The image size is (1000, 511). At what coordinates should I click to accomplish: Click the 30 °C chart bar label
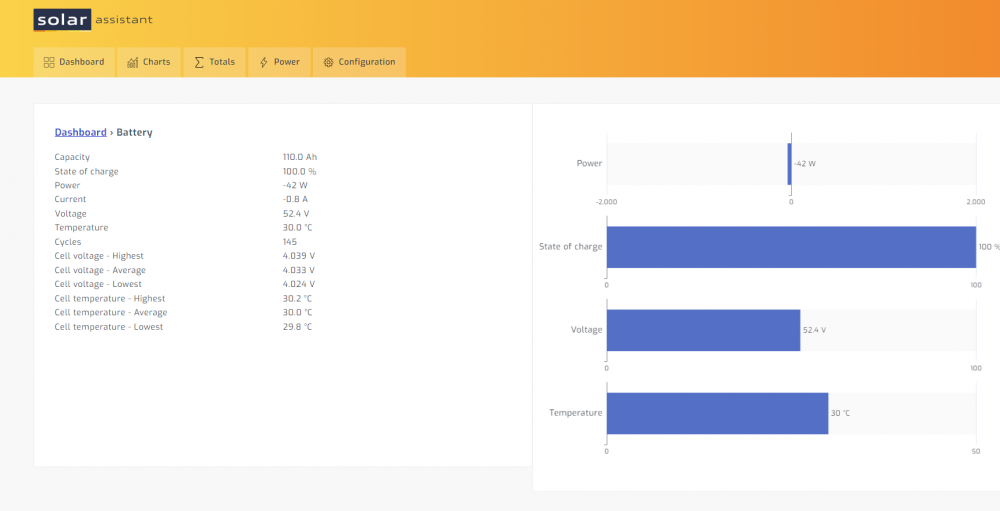(840, 413)
